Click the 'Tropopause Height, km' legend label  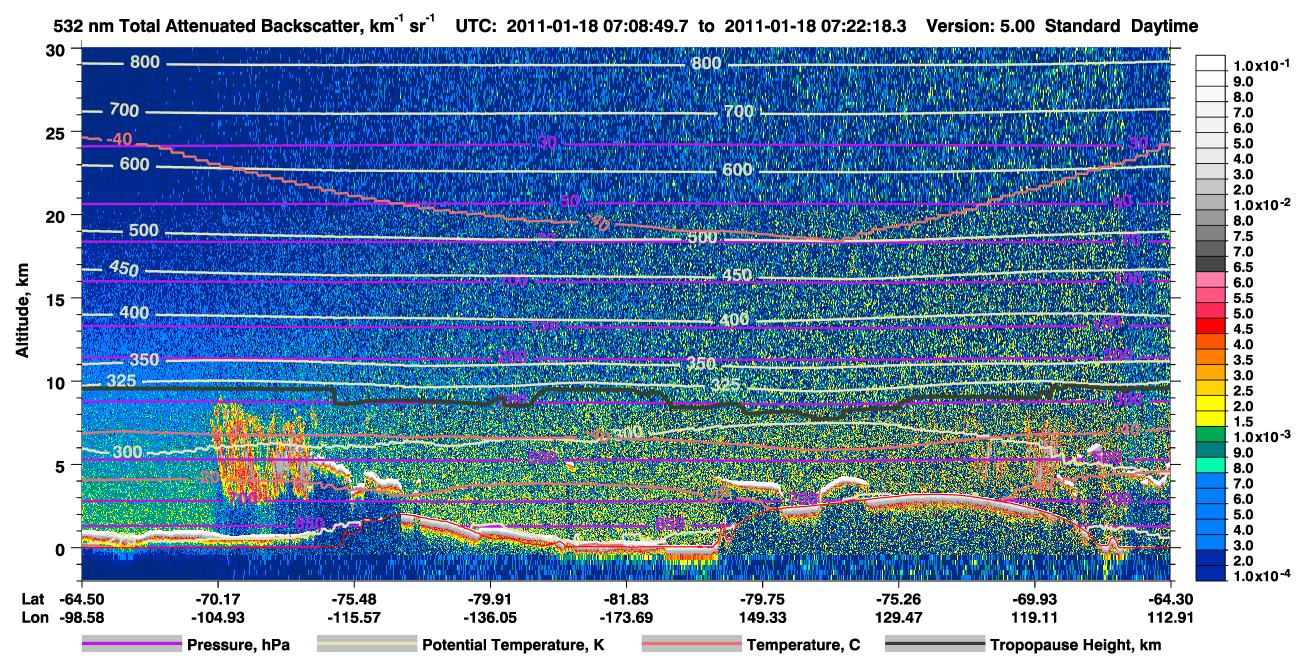(x=1076, y=646)
